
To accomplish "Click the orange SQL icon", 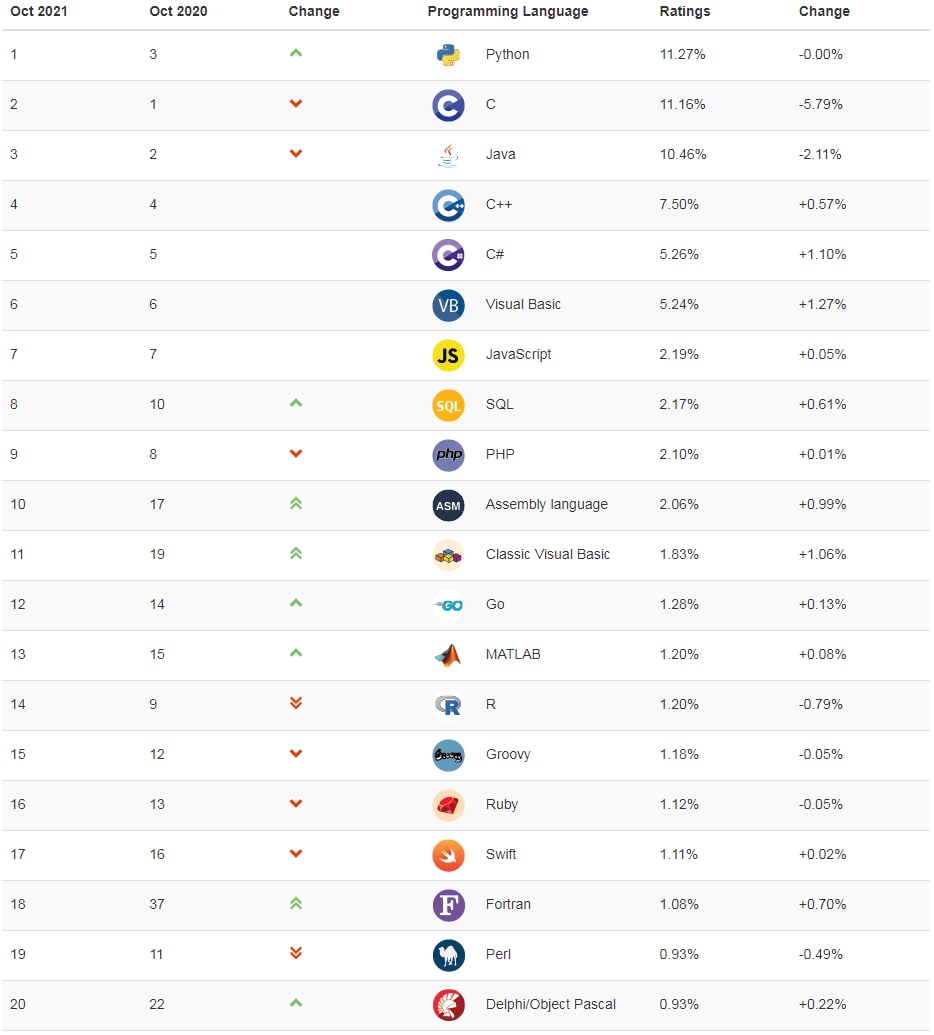I will [448, 405].
